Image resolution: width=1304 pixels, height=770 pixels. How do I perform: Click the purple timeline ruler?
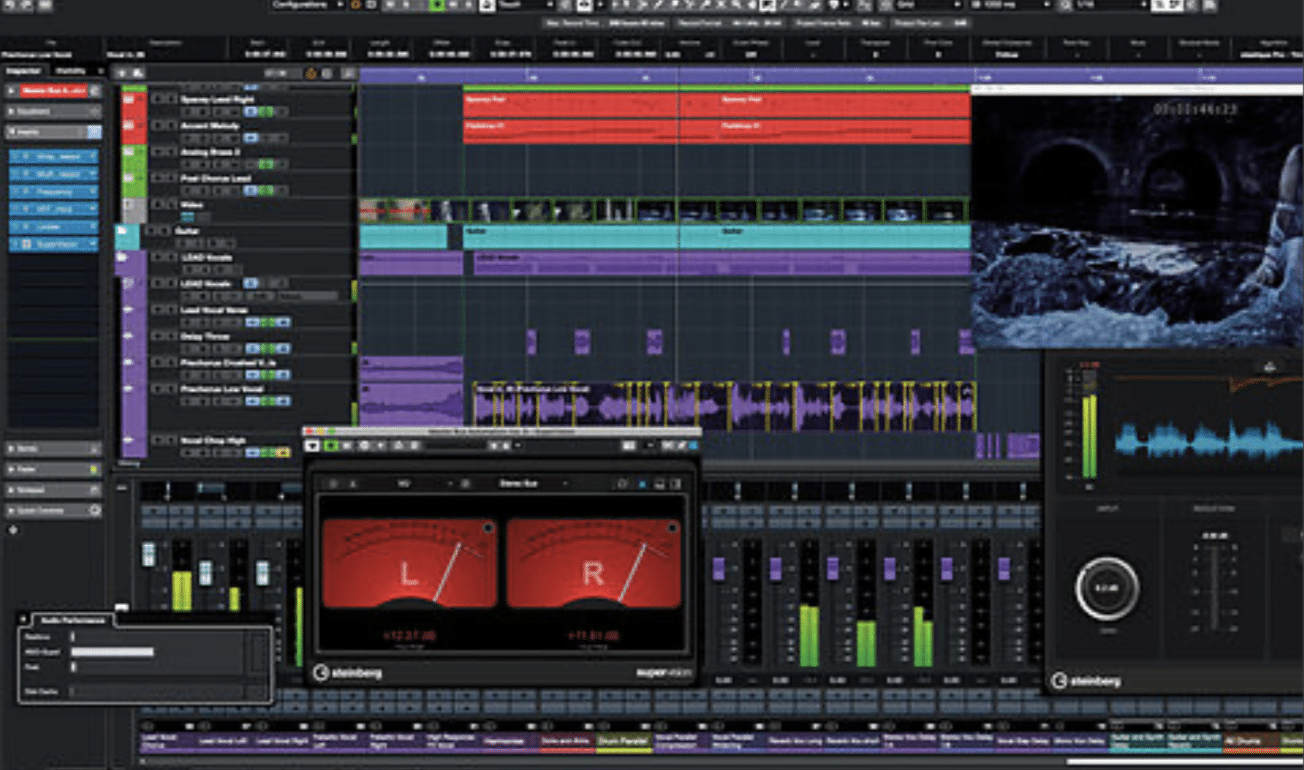830,75
